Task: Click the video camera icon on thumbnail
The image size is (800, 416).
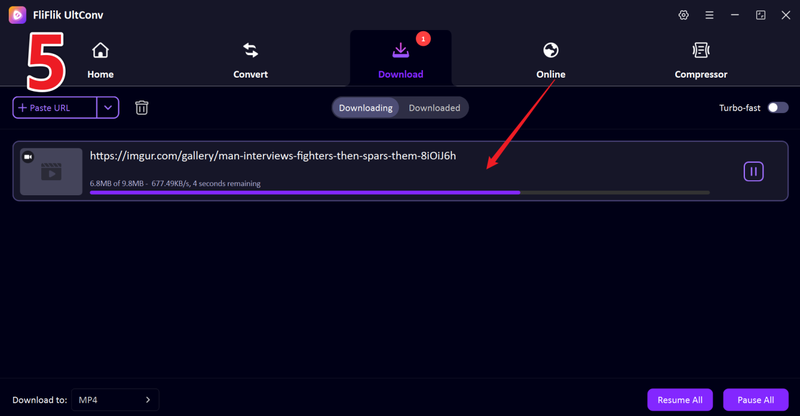Action: 28,157
